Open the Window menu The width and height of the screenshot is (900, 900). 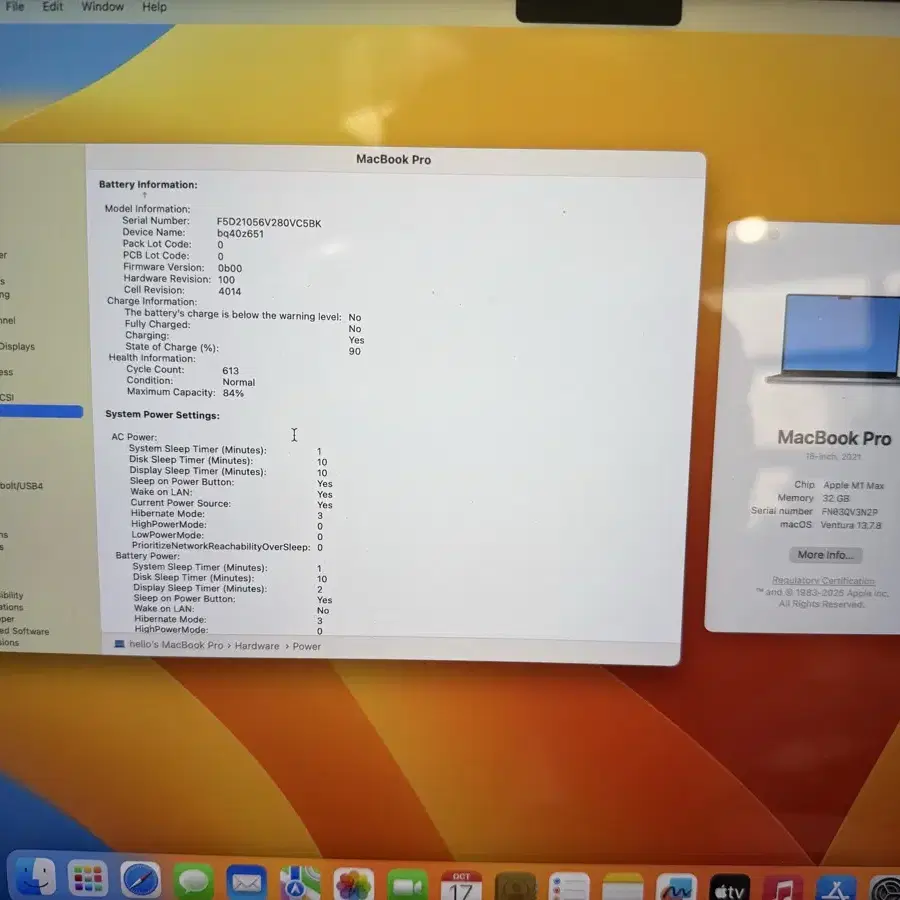tap(102, 7)
